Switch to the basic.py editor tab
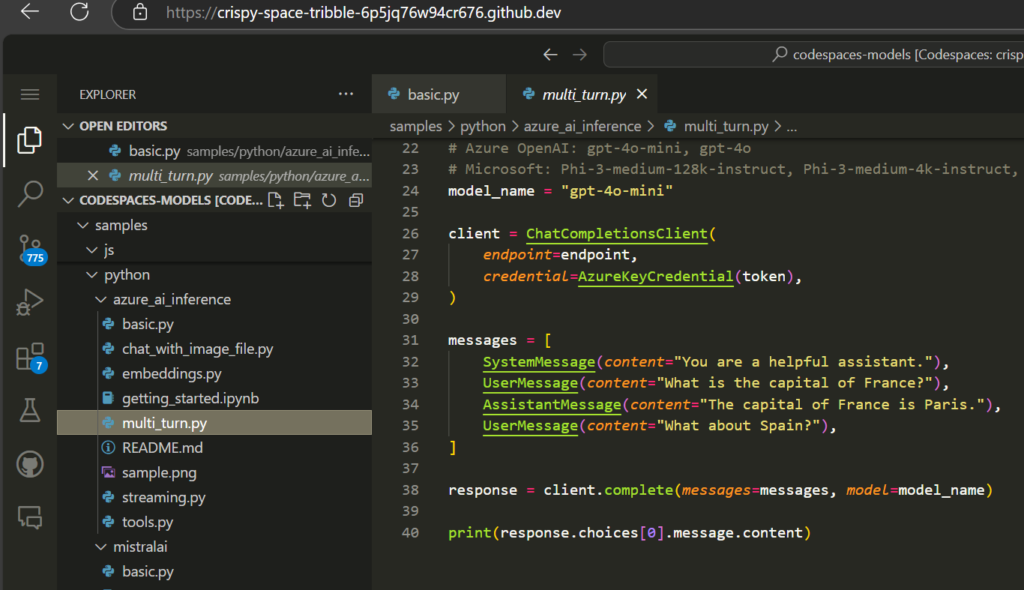This screenshot has height=590, width=1024. pyautogui.click(x=432, y=95)
